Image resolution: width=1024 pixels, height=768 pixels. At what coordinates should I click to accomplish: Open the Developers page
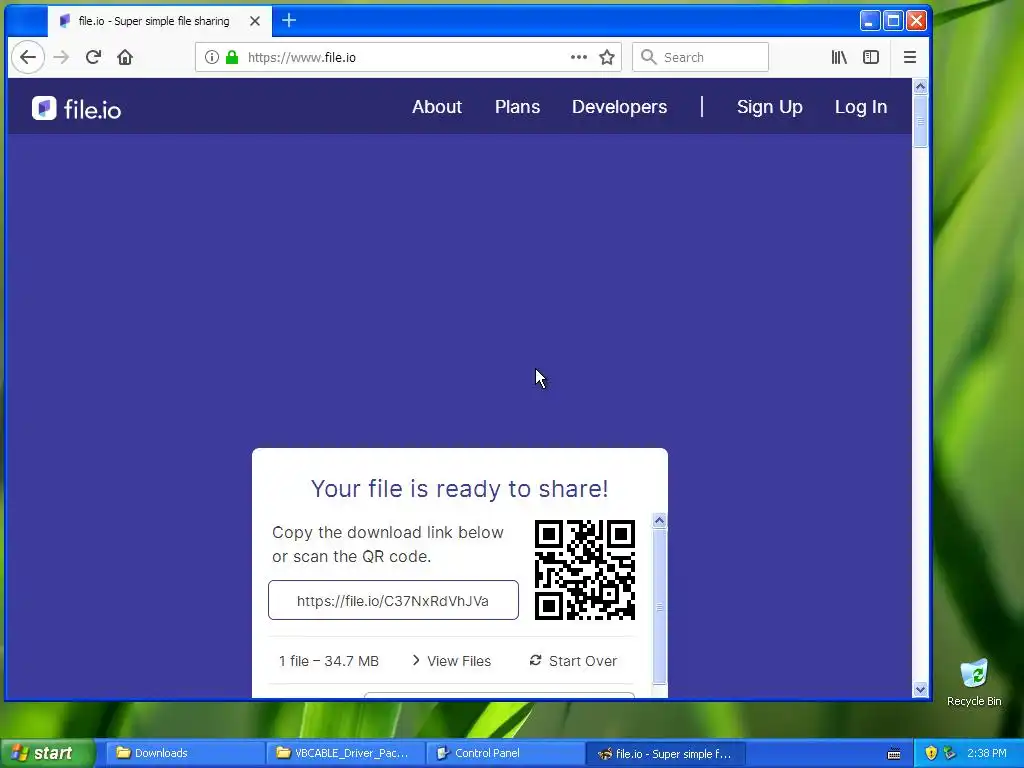pyautogui.click(x=620, y=107)
